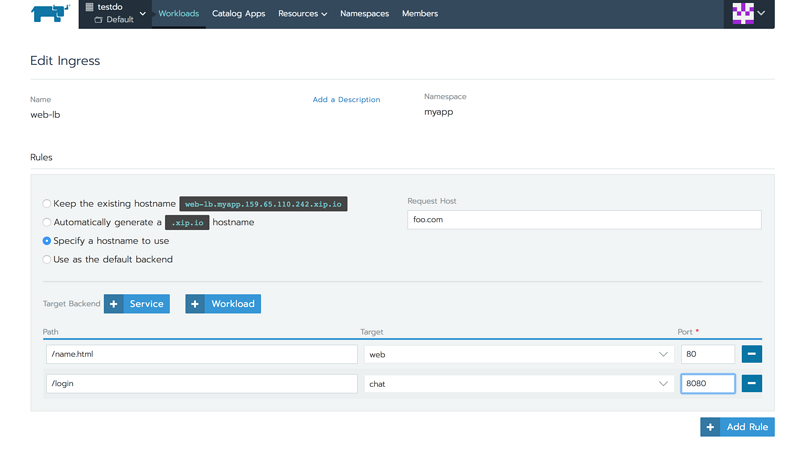Edit the port 8080 field
The height and width of the screenshot is (451, 800).
pos(708,384)
